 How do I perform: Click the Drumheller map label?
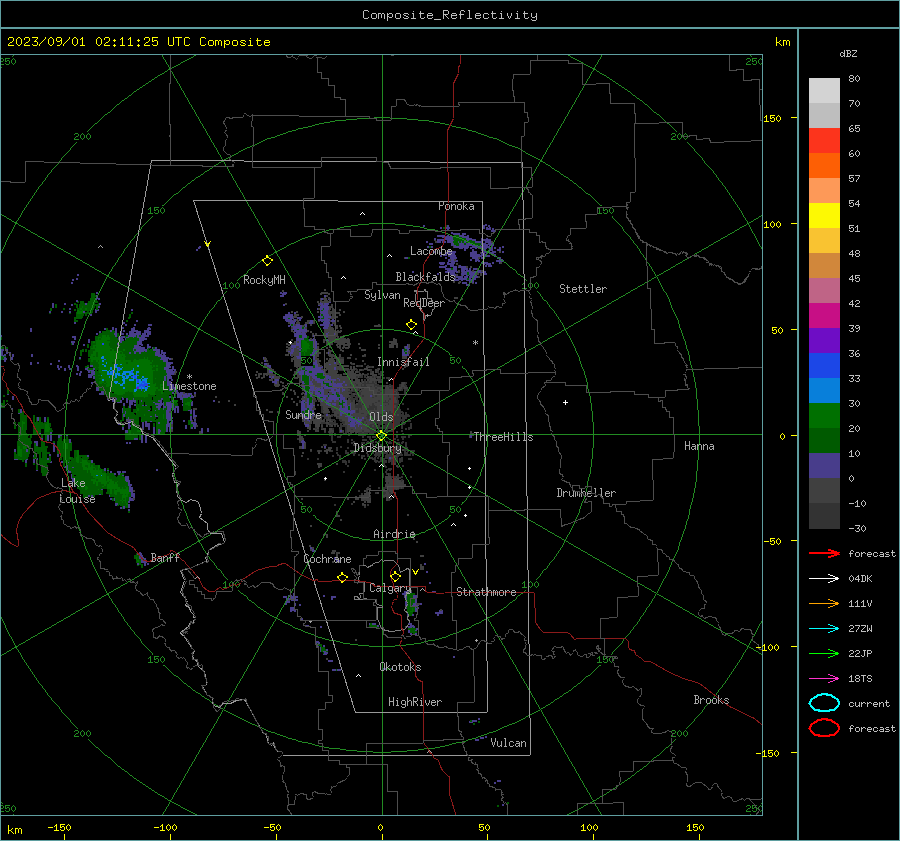pos(586,493)
